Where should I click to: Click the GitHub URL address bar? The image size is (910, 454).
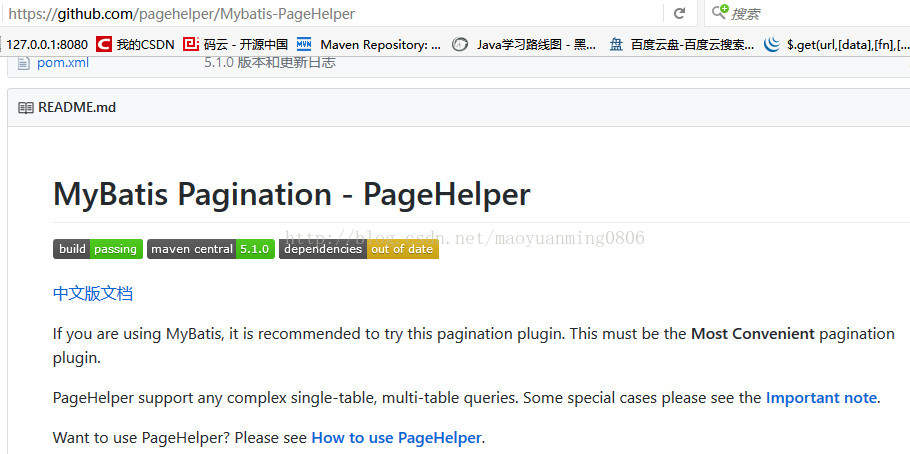tap(331, 13)
